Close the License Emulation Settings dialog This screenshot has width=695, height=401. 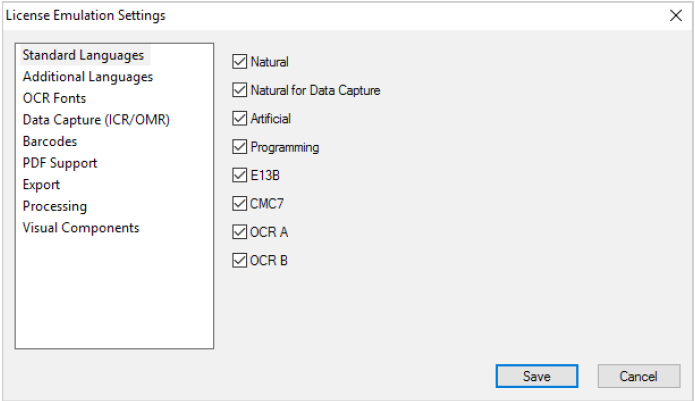(675, 16)
